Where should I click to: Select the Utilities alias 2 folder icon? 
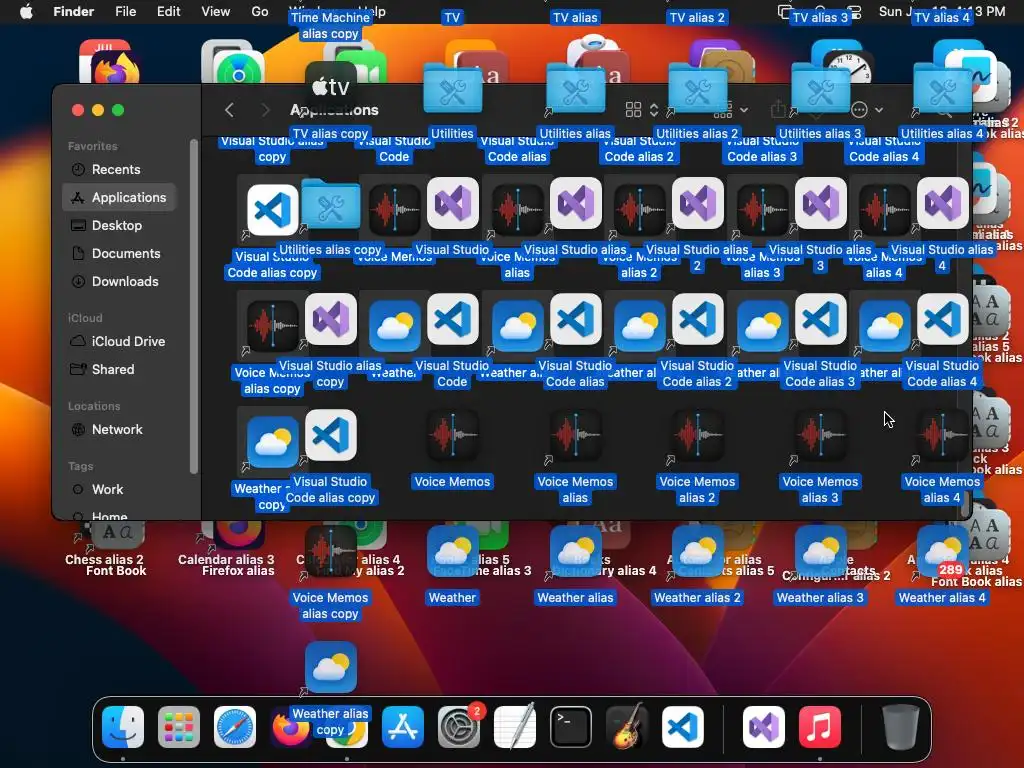pos(697,88)
